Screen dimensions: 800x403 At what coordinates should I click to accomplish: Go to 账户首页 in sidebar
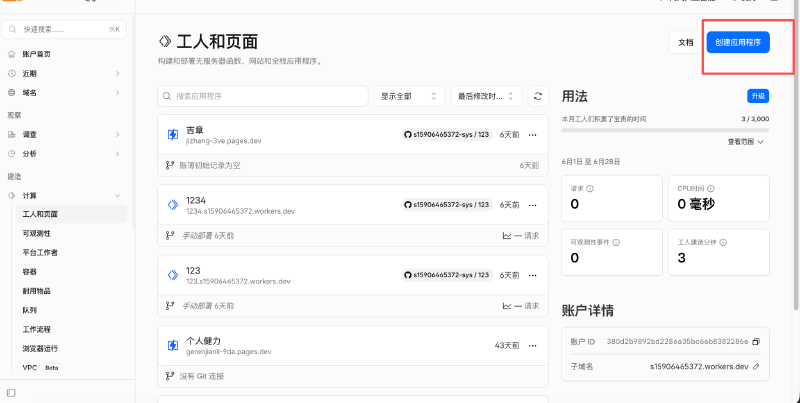coord(36,54)
